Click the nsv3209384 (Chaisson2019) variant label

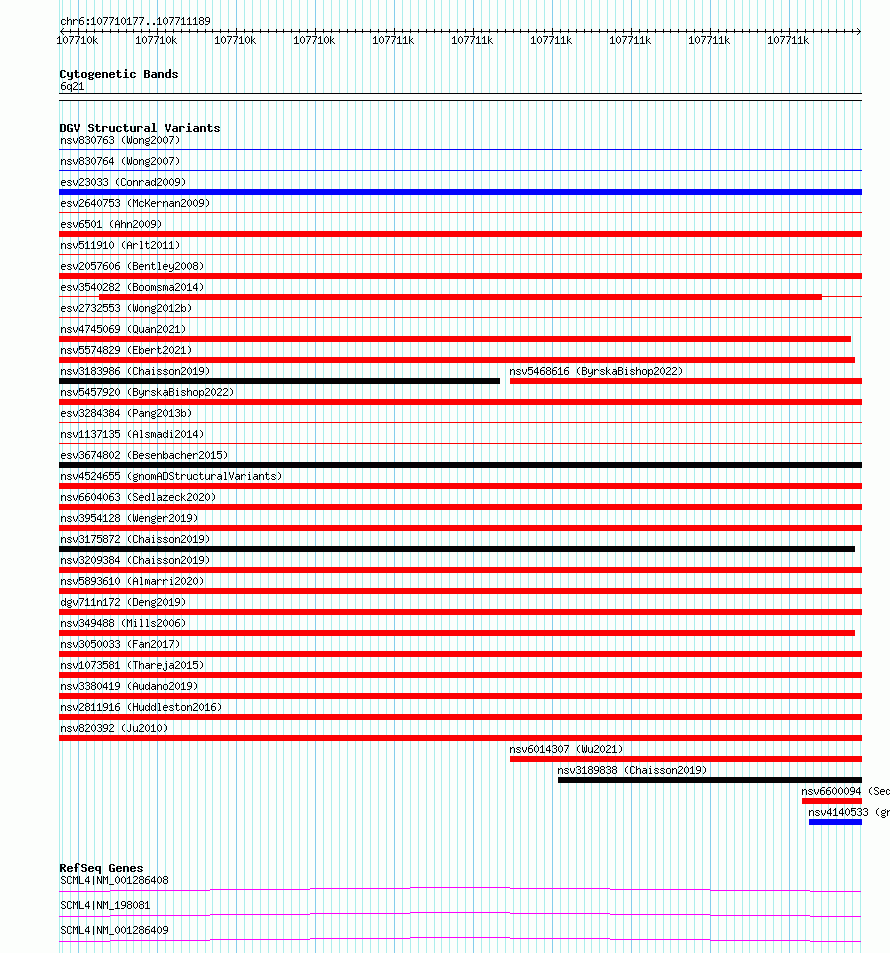[x=135, y=560]
